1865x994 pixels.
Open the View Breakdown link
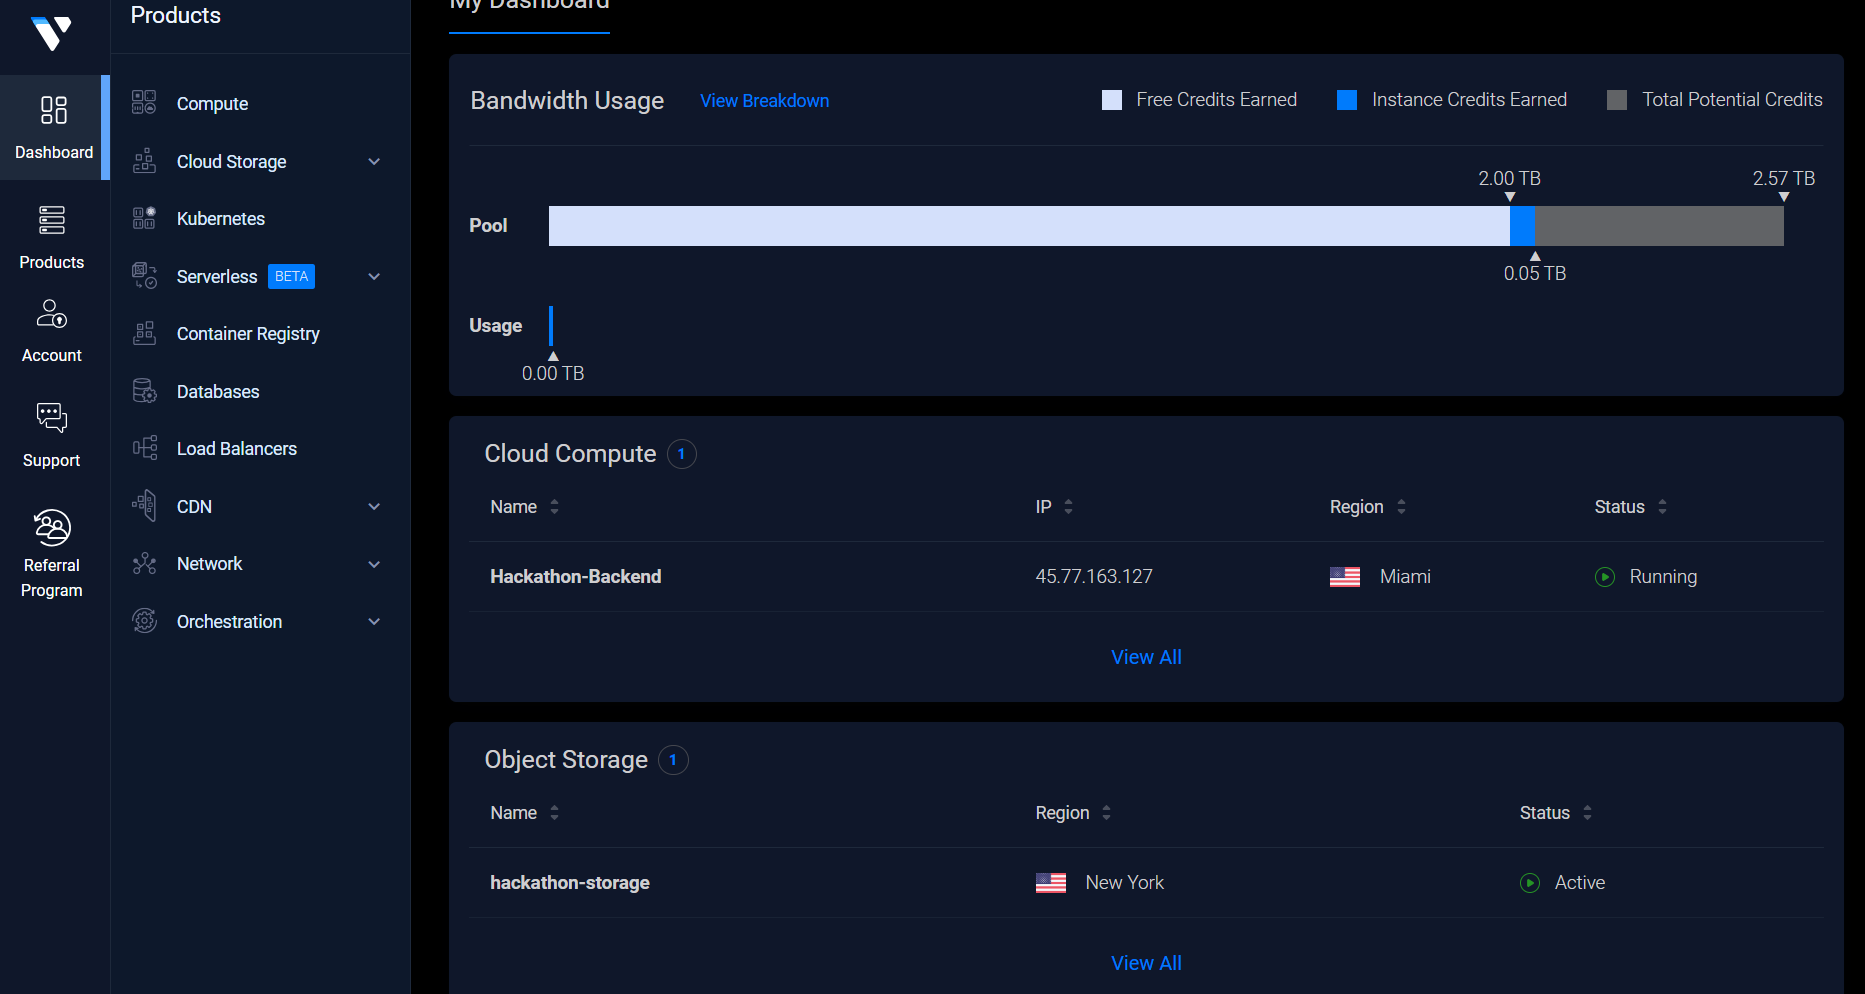[764, 101]
